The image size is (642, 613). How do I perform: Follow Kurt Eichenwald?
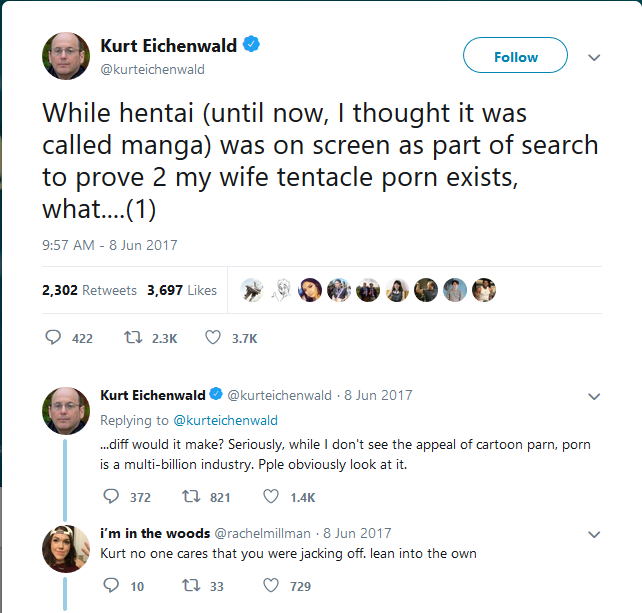pyautogui.click(x=515, y=56)
